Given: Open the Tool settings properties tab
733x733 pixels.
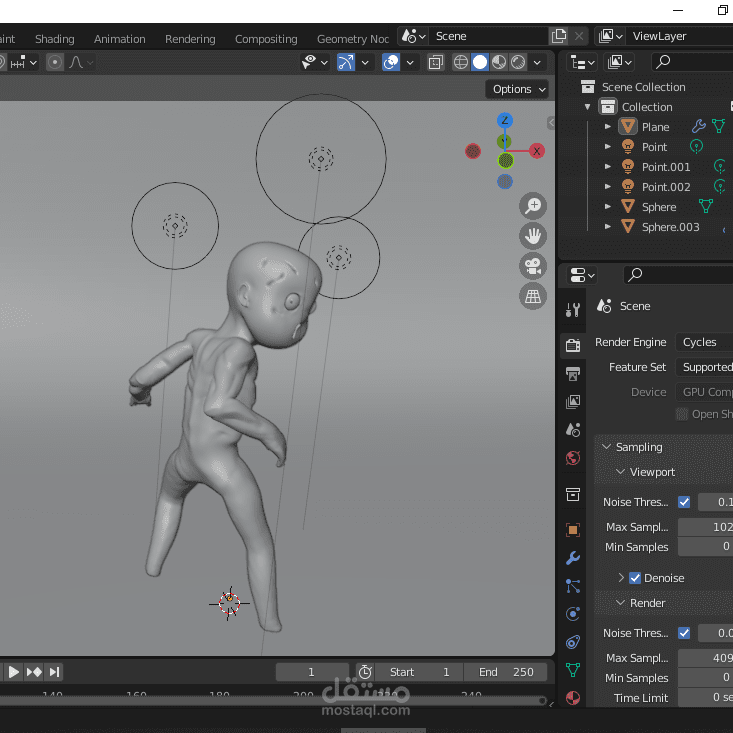Looking at the screenshot, I should pyautogui.click(x=573, y=310).
